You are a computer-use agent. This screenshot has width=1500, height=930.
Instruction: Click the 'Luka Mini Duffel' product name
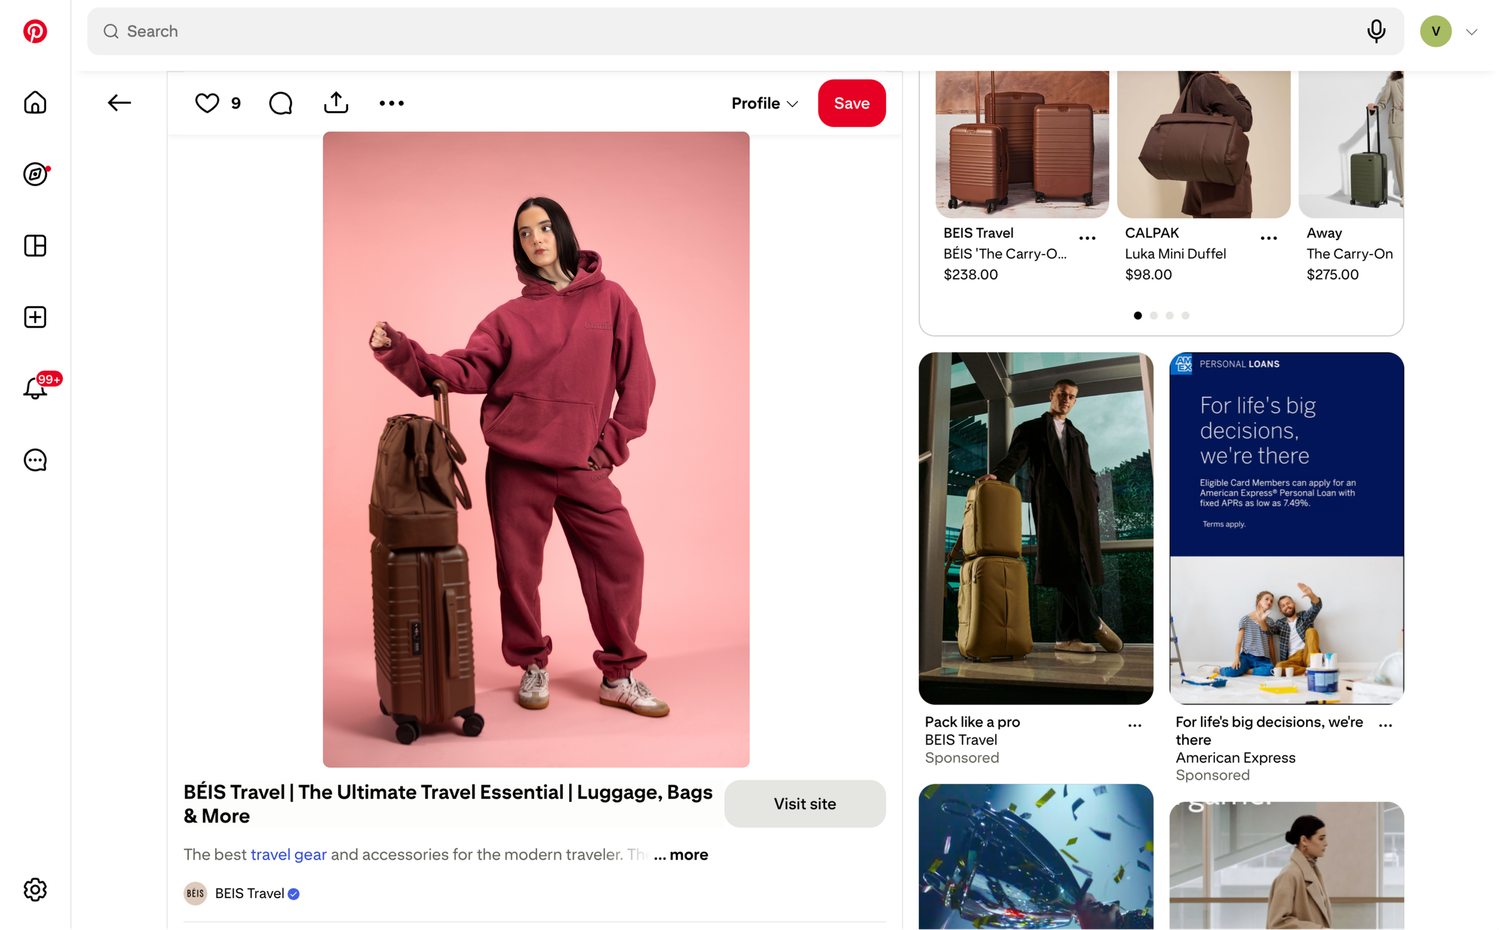click(x=1176, y=254)
